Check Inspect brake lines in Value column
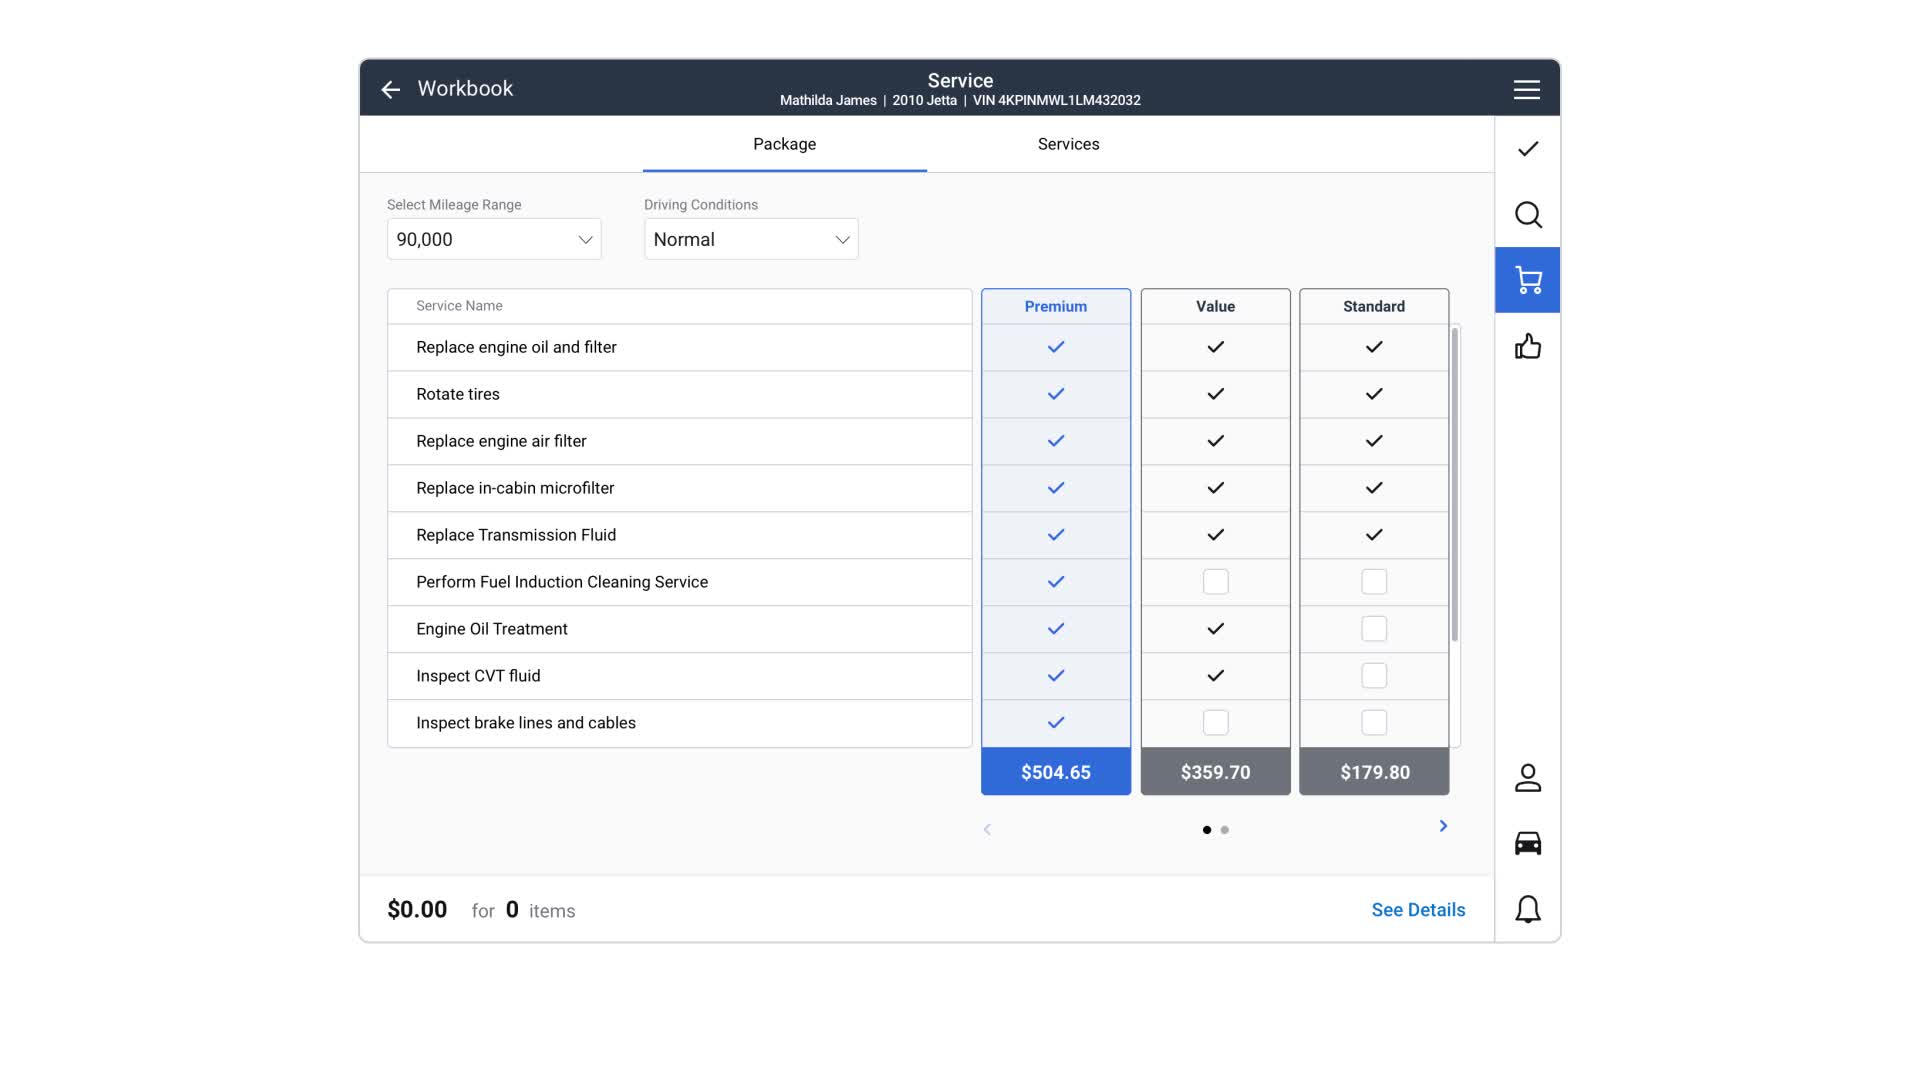Viewport: 1920px width, 1080px height. pyautogui.click(x=1215, y=723)
